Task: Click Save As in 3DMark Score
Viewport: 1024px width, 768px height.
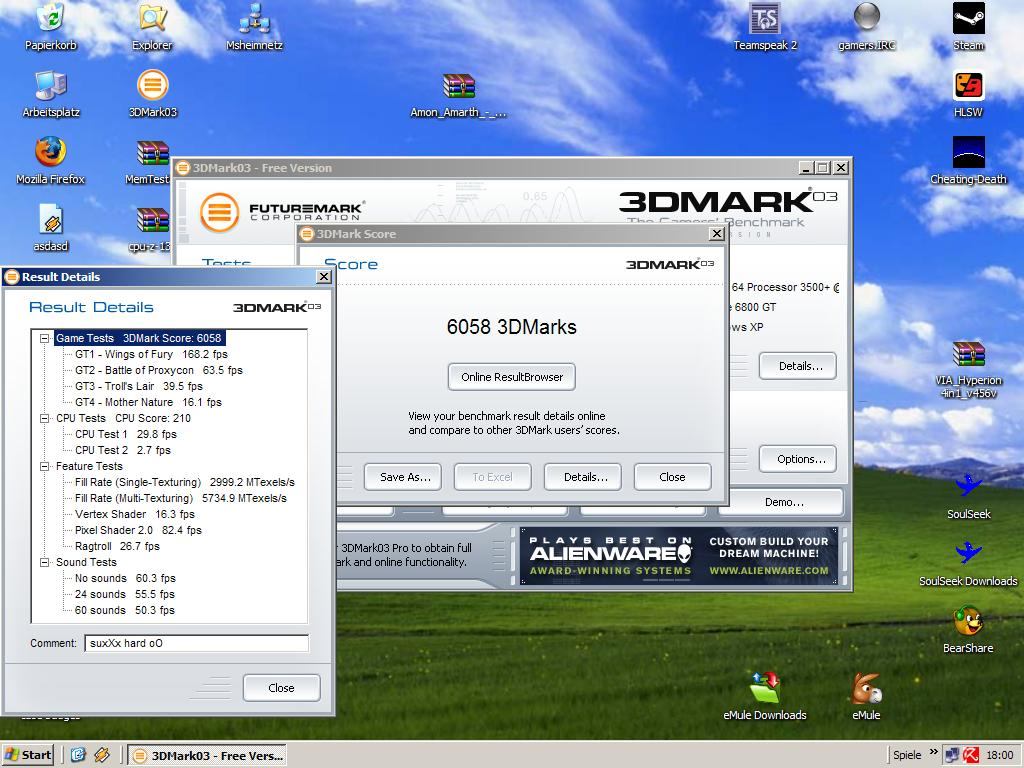Action: pyautogui.click(x=403, y=477)
